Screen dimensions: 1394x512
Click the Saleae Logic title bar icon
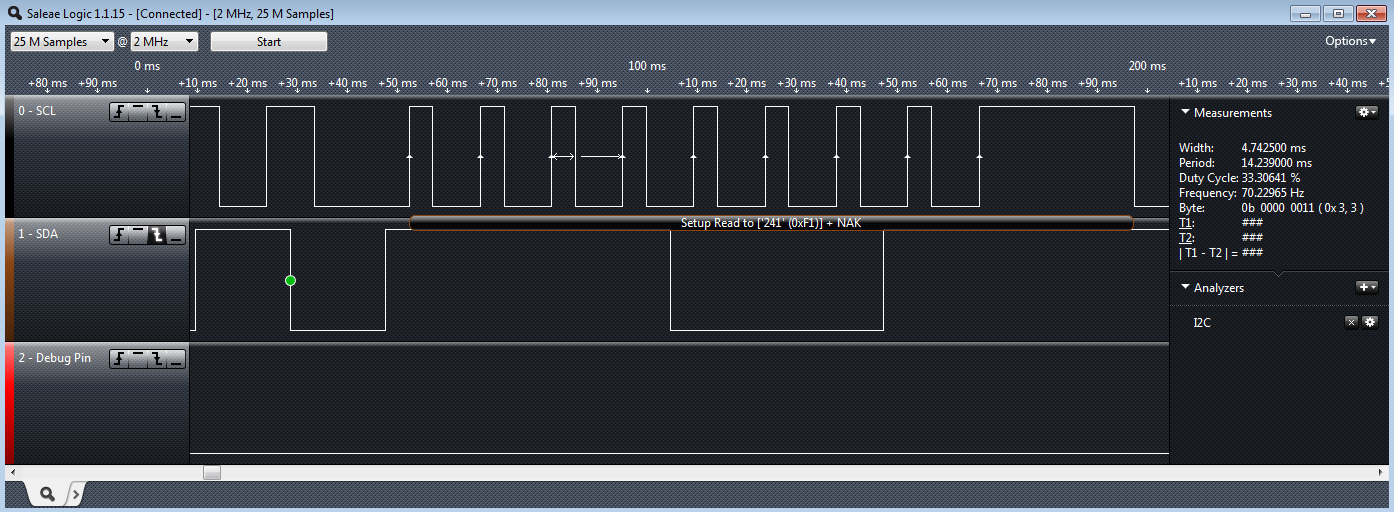tap(14, 13)
